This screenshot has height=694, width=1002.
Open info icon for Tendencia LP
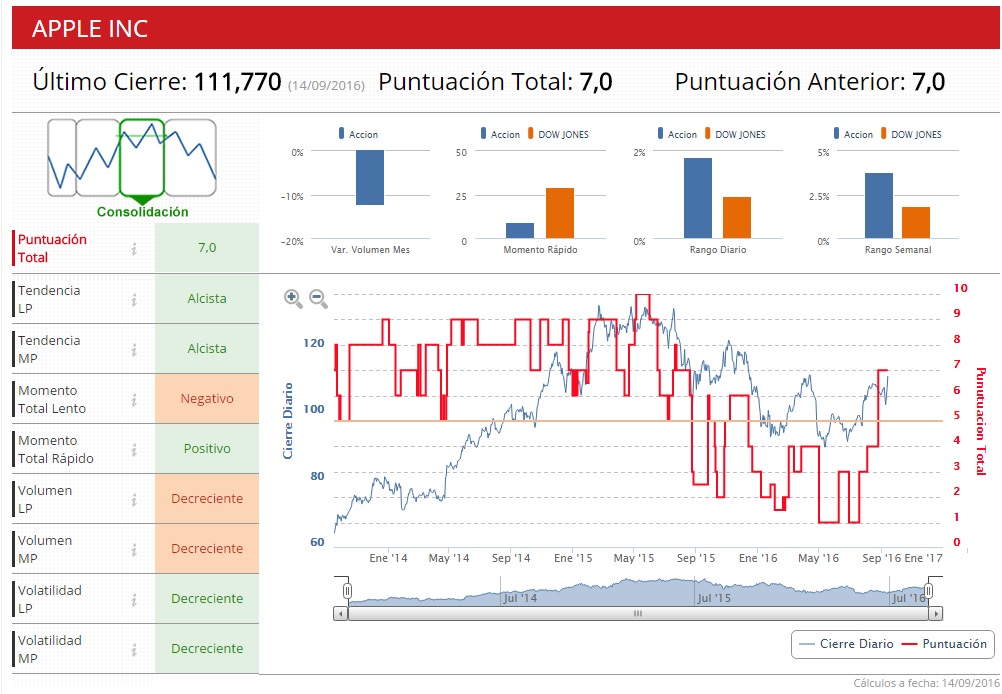(134, 299)
